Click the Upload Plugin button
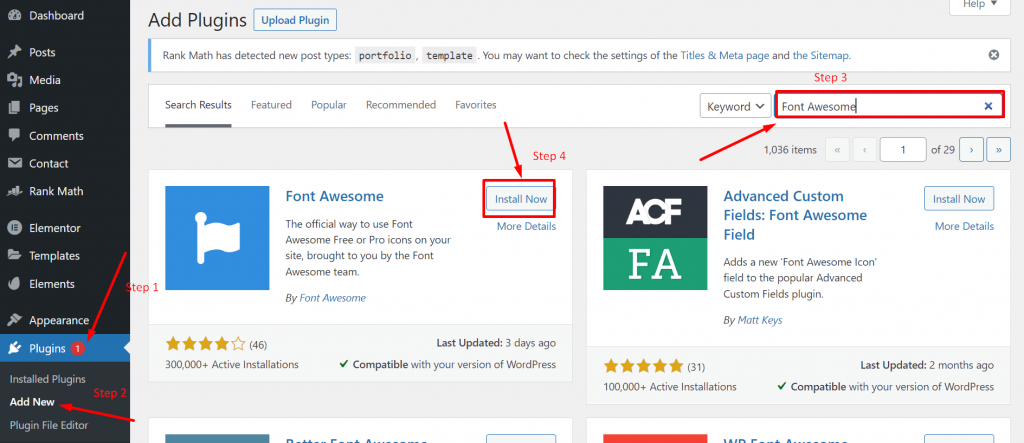The height and width of the screenshot is (443, 1024). tap(295, 20)
